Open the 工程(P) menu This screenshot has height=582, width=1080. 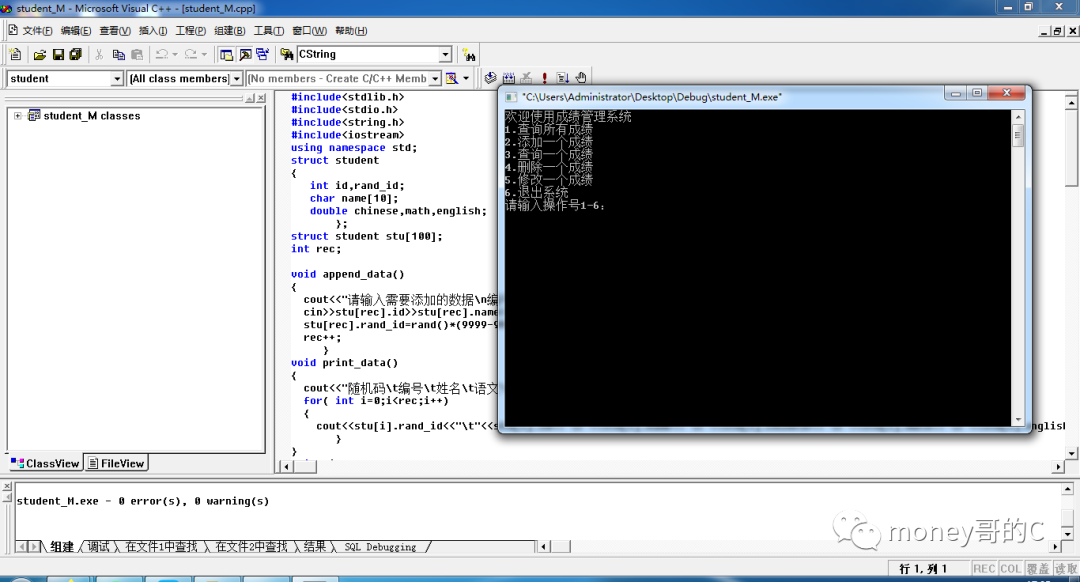click(191, 30)
